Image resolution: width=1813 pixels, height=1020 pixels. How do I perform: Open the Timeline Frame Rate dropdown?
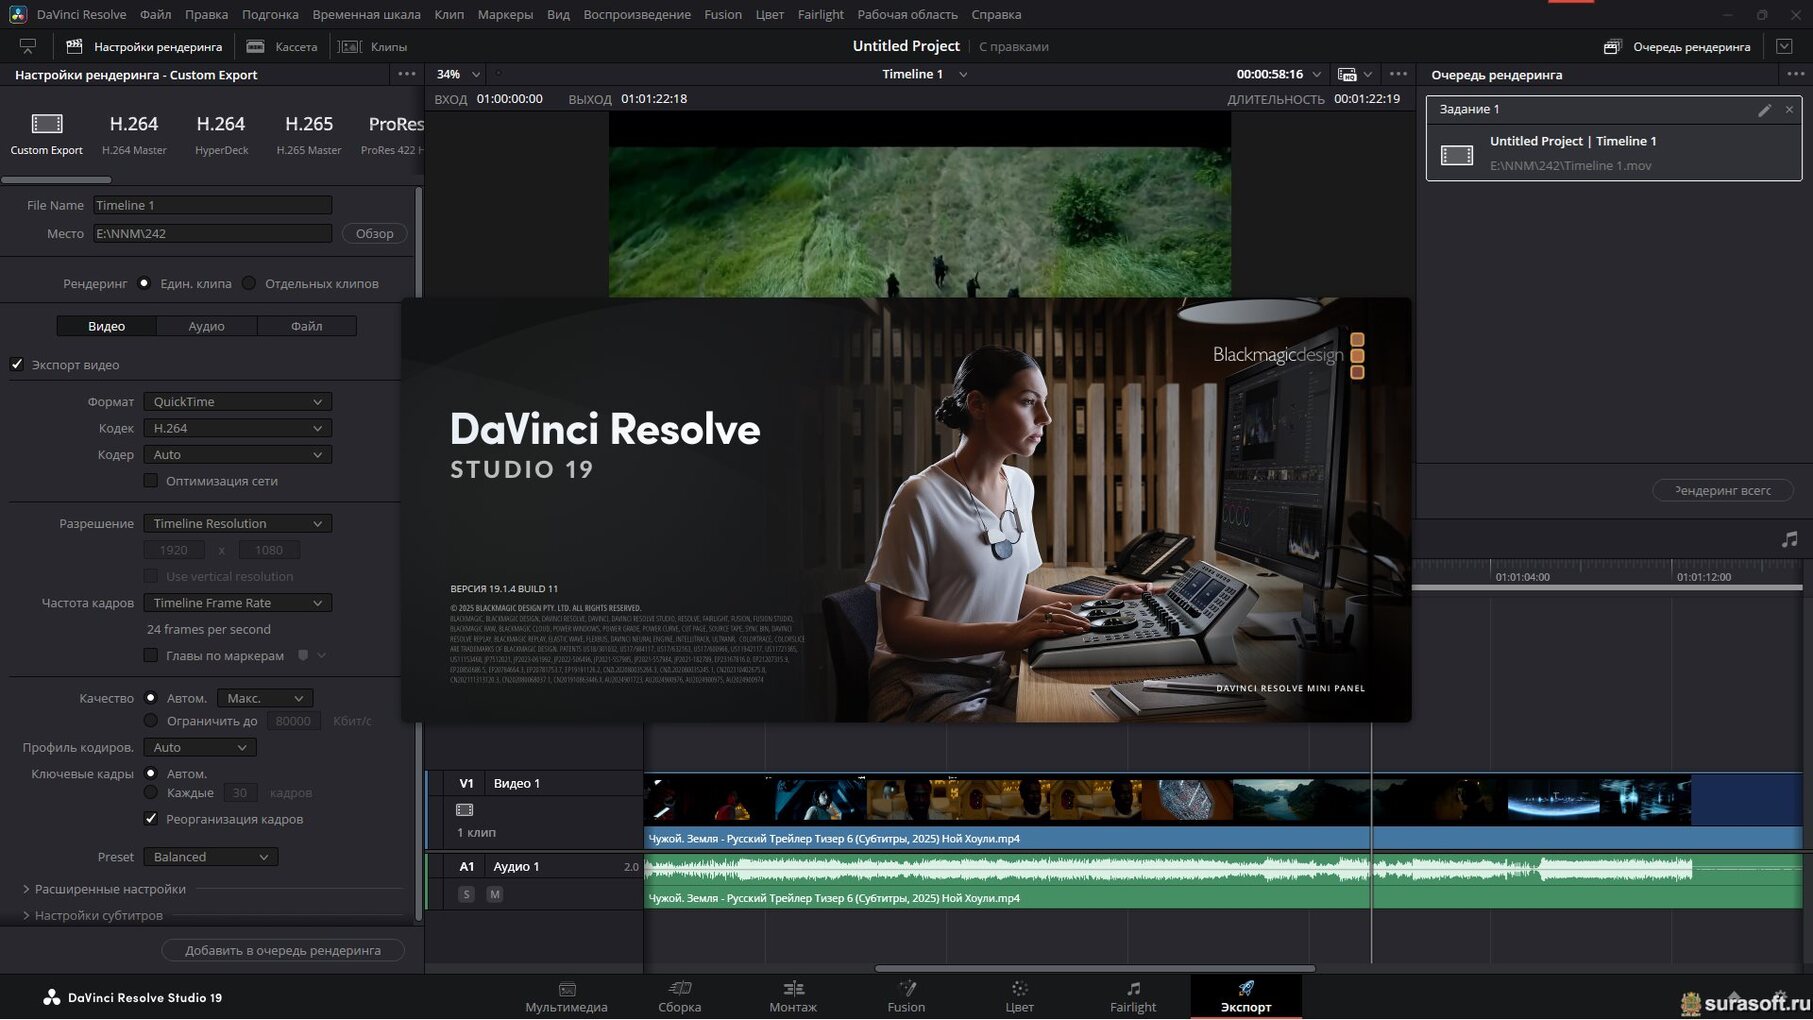coord(237,603)
